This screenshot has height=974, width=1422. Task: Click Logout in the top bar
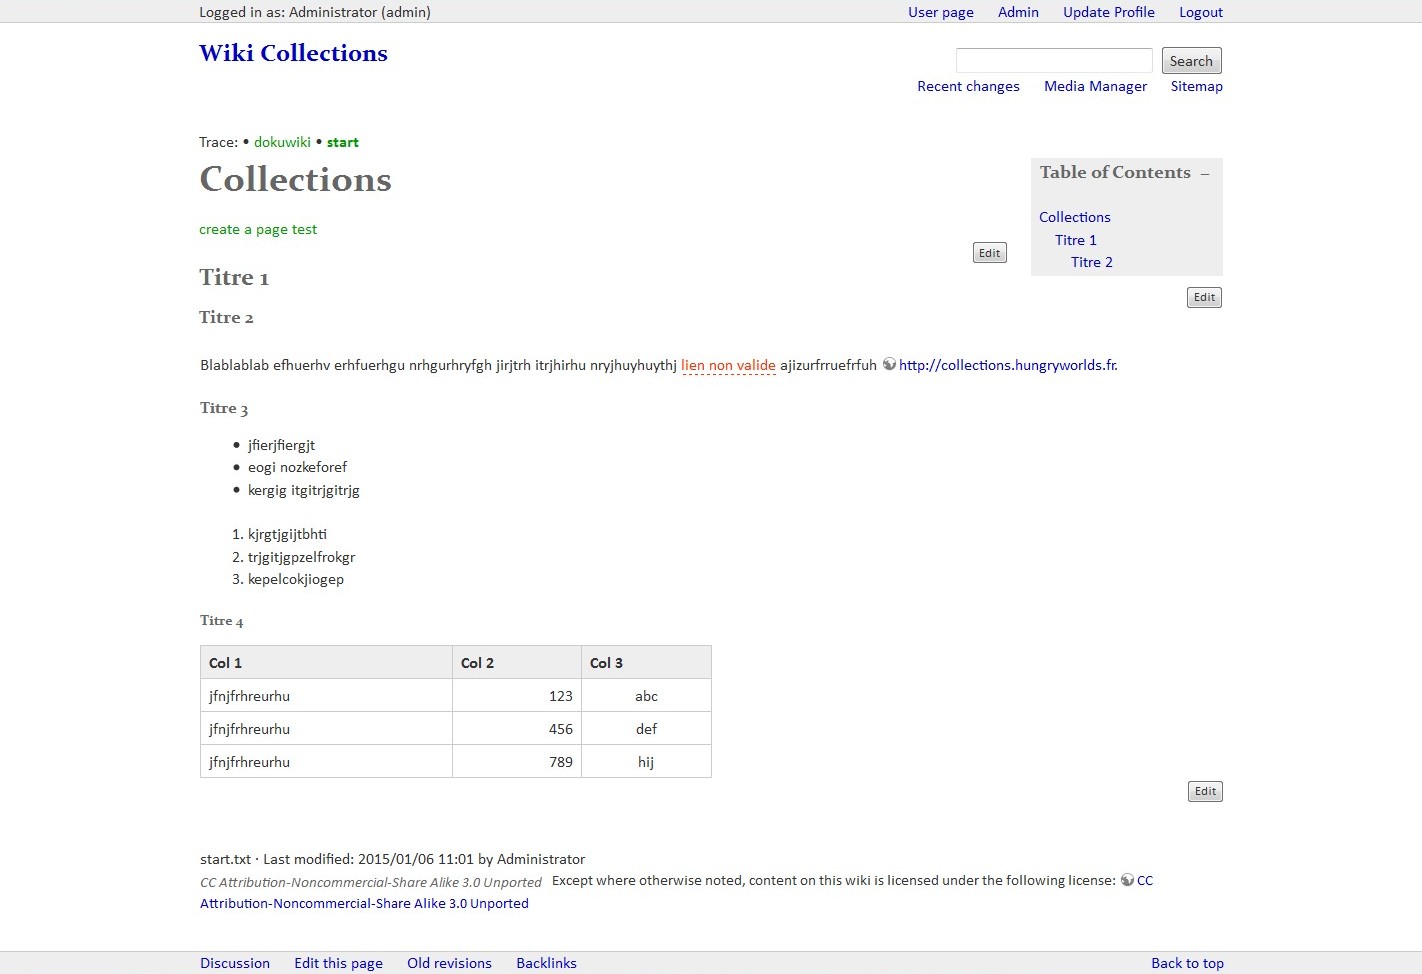[1200, 12]
